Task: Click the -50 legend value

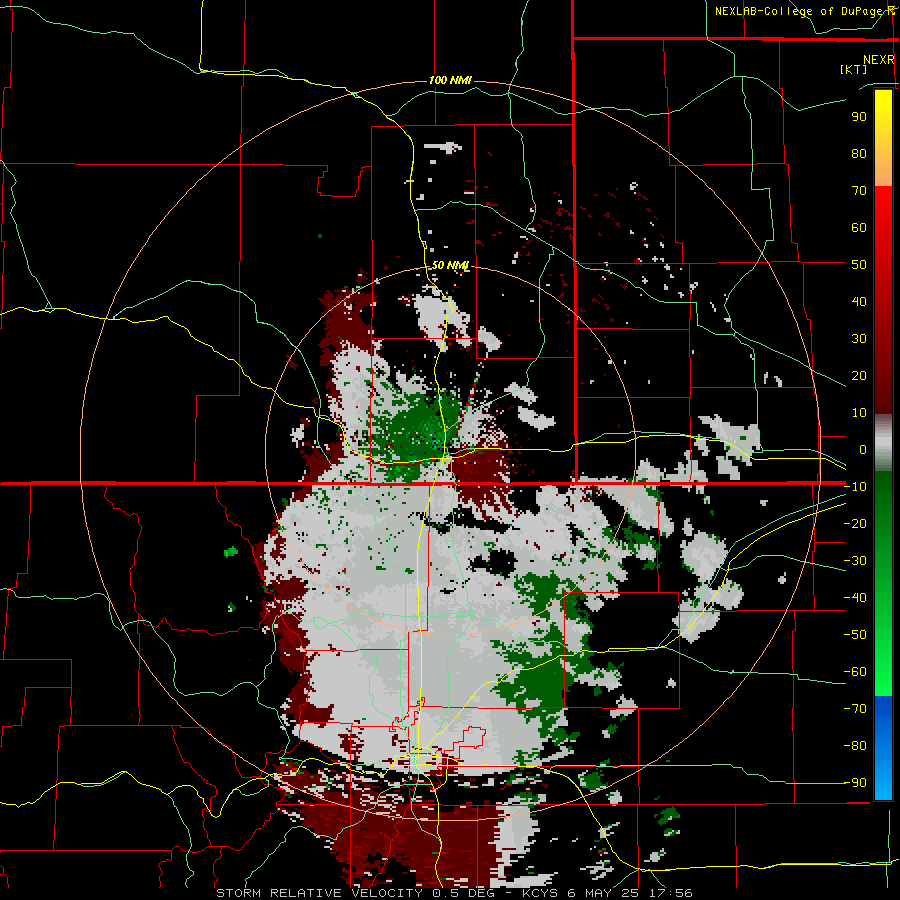Action: pos(855,635)
